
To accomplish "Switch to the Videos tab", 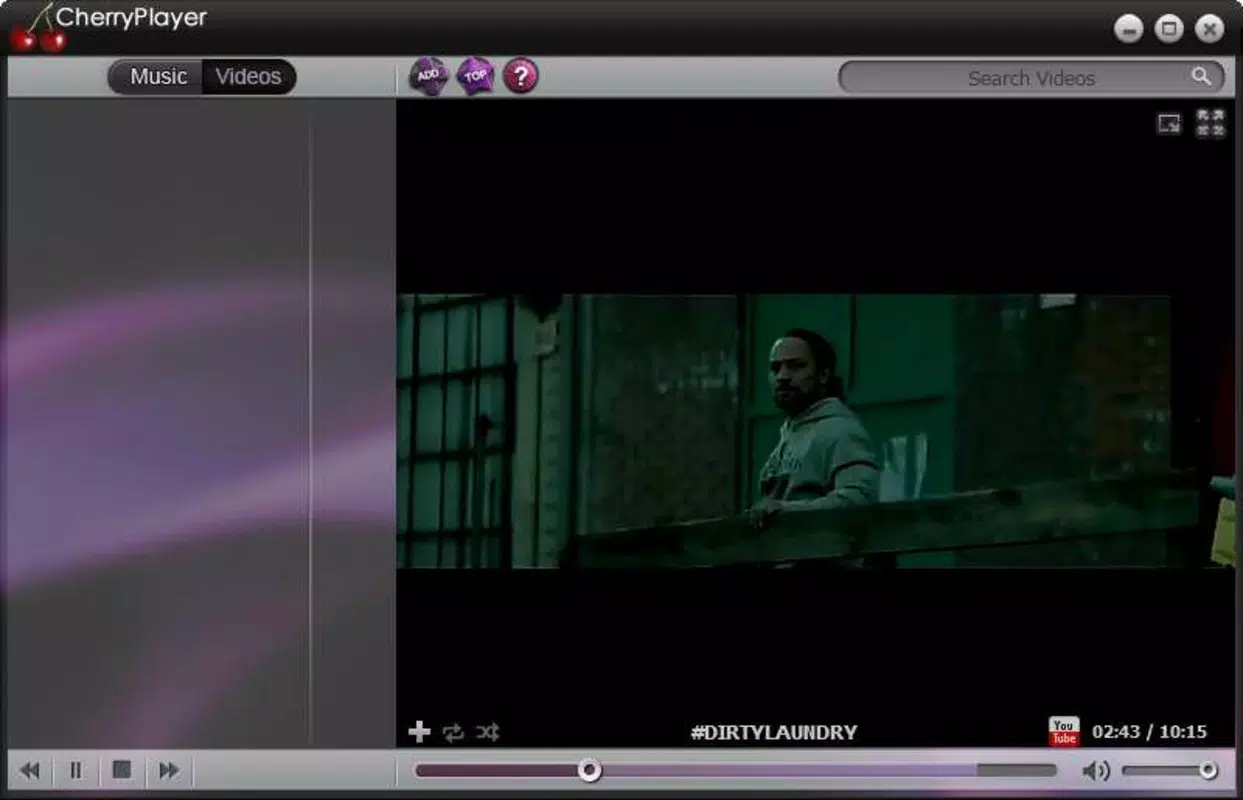I will pyautogui.click(x=249, y=77).
